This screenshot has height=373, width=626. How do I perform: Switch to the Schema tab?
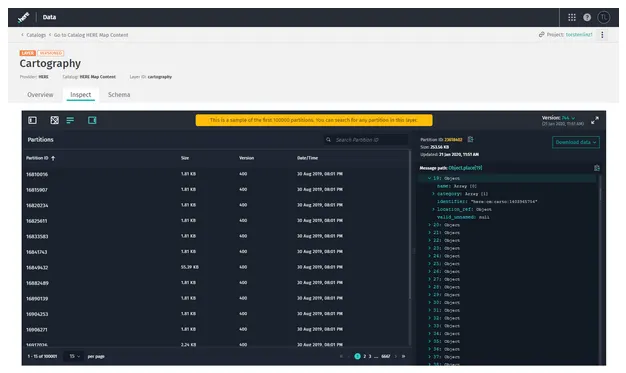(119, 95)
